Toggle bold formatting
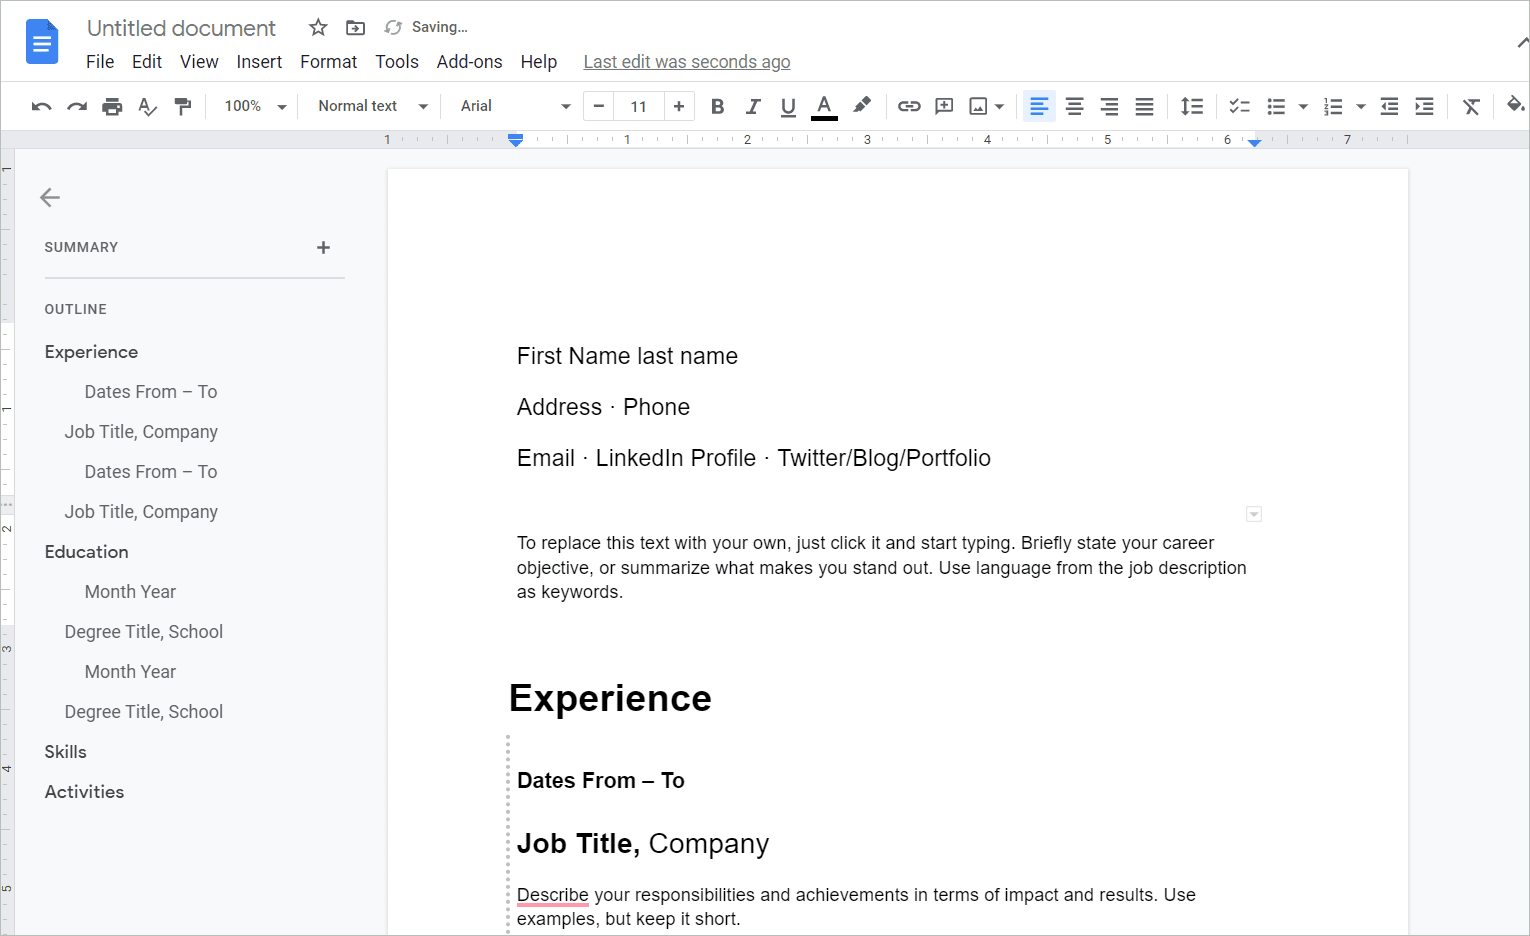 coord(717,105)
